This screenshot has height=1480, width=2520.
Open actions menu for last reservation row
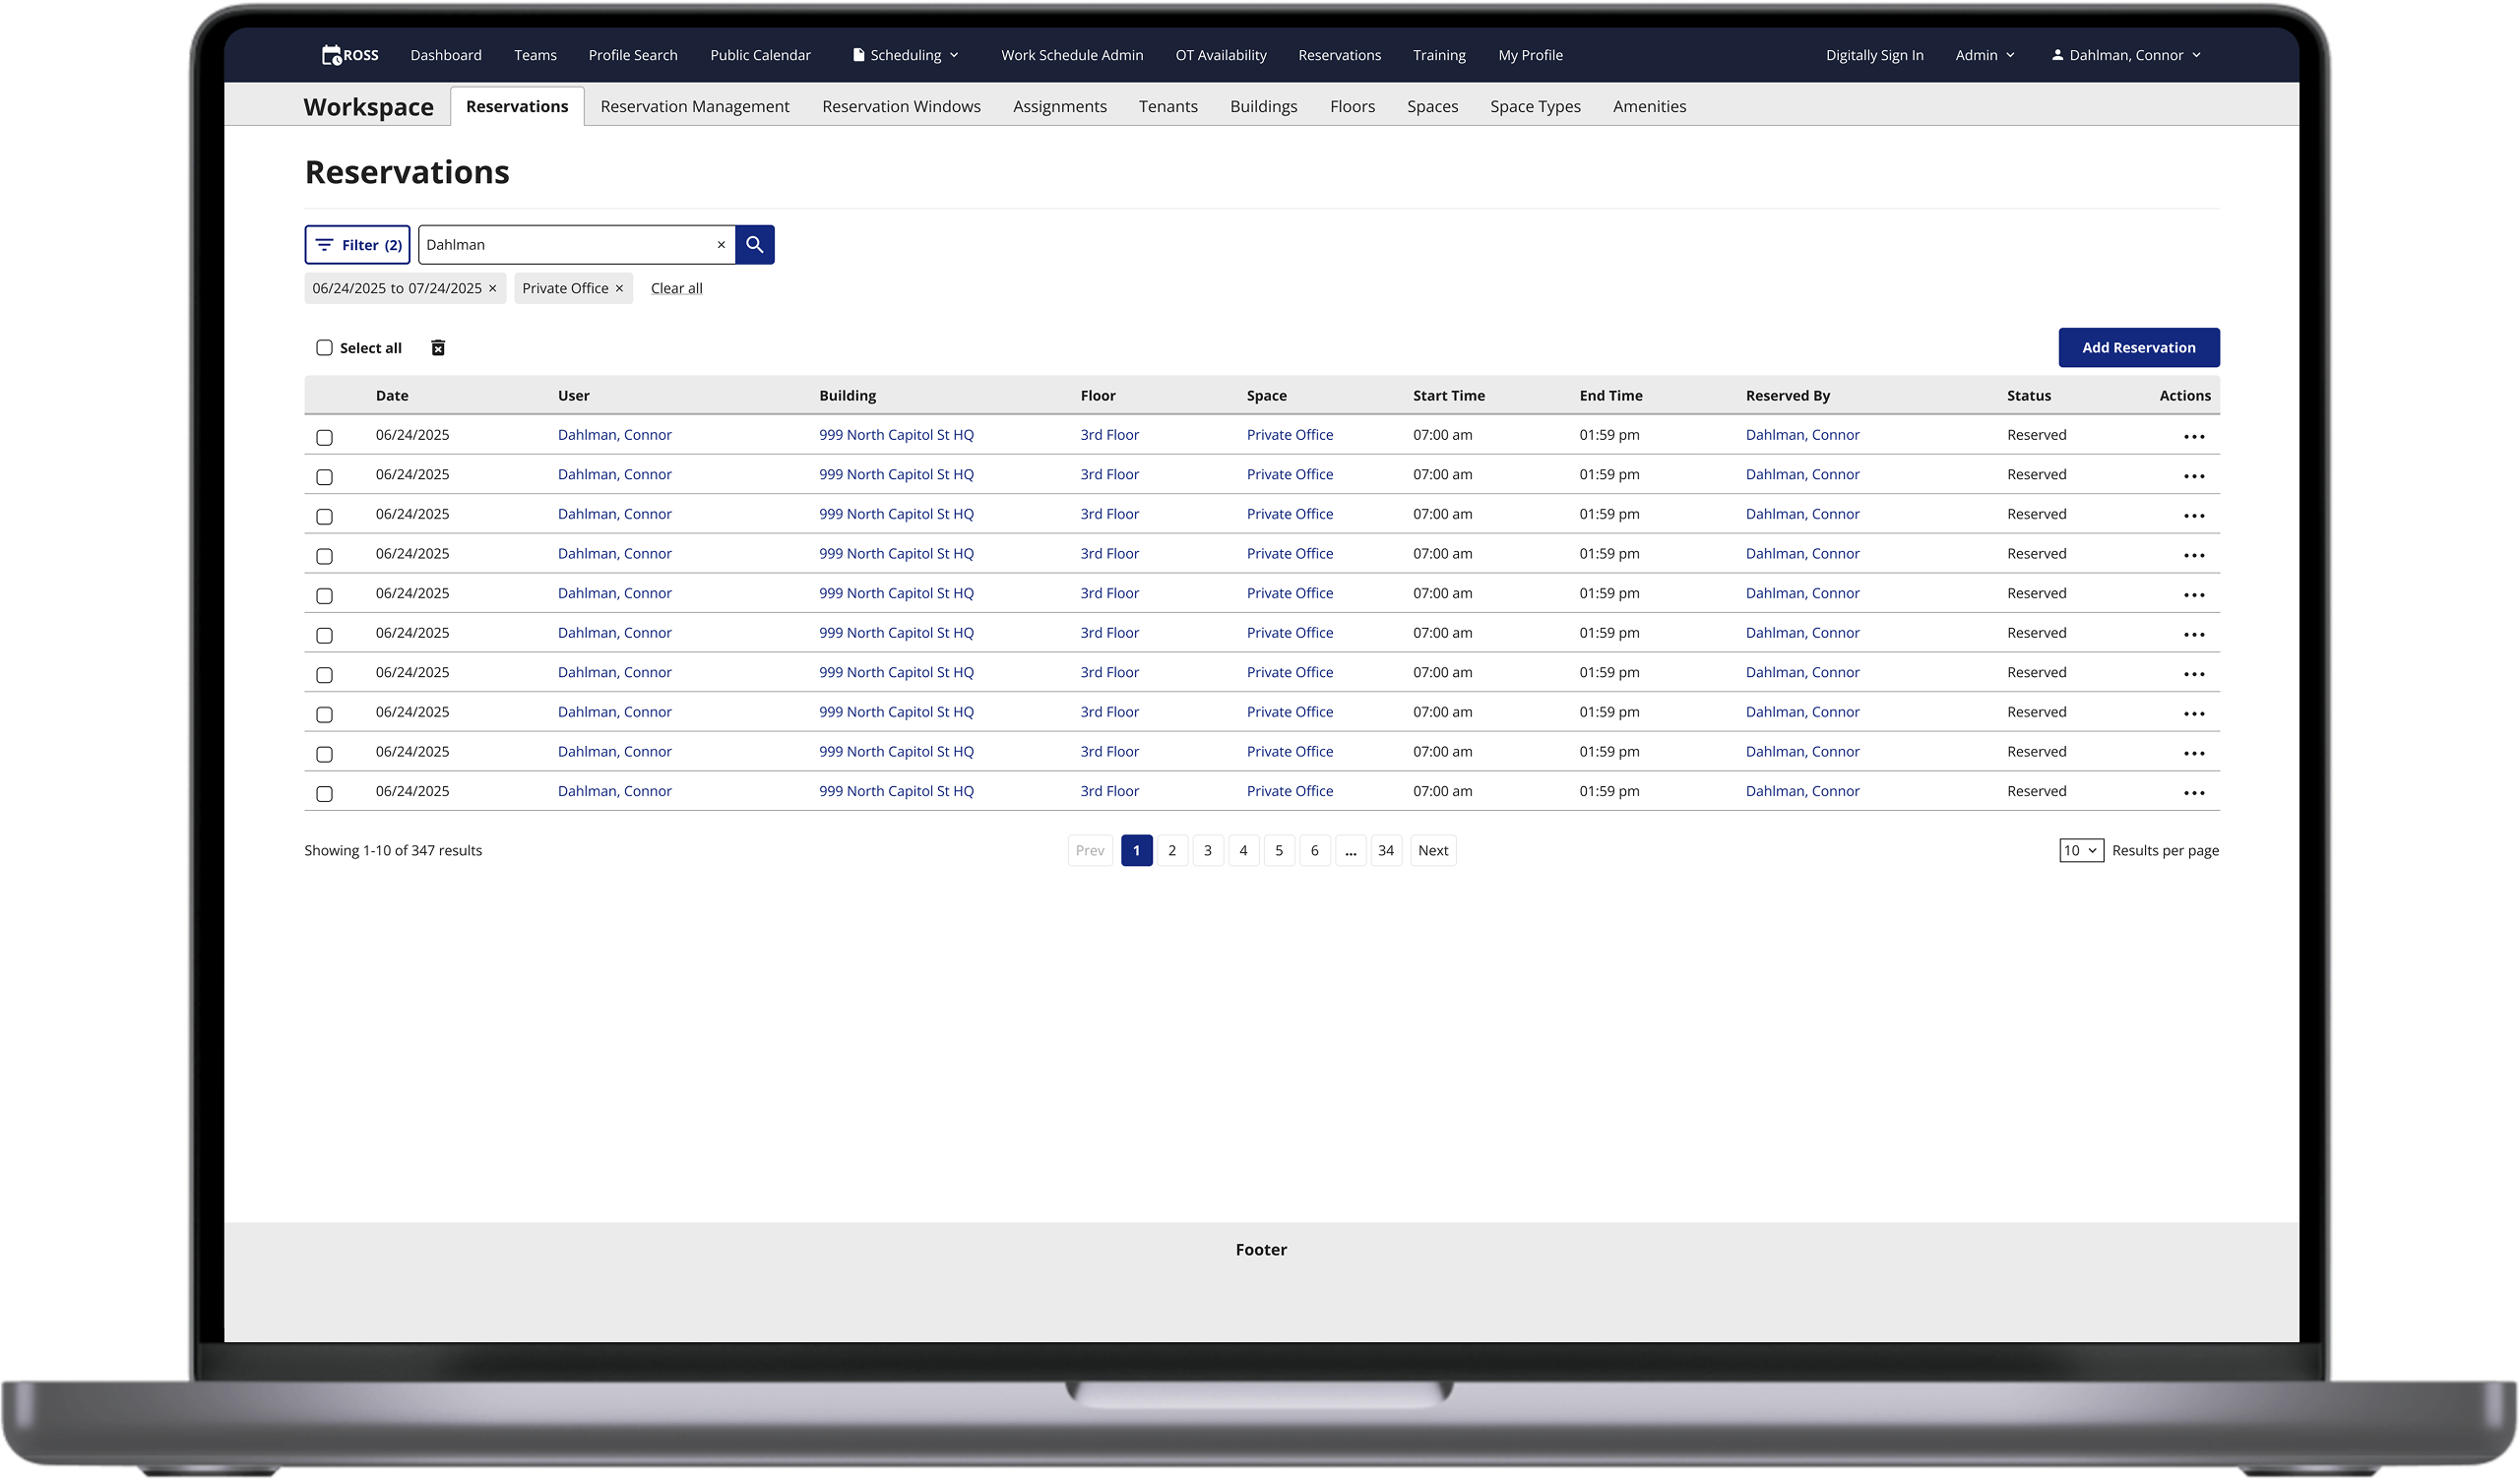pyautogui.click(x=2193, y=793)
